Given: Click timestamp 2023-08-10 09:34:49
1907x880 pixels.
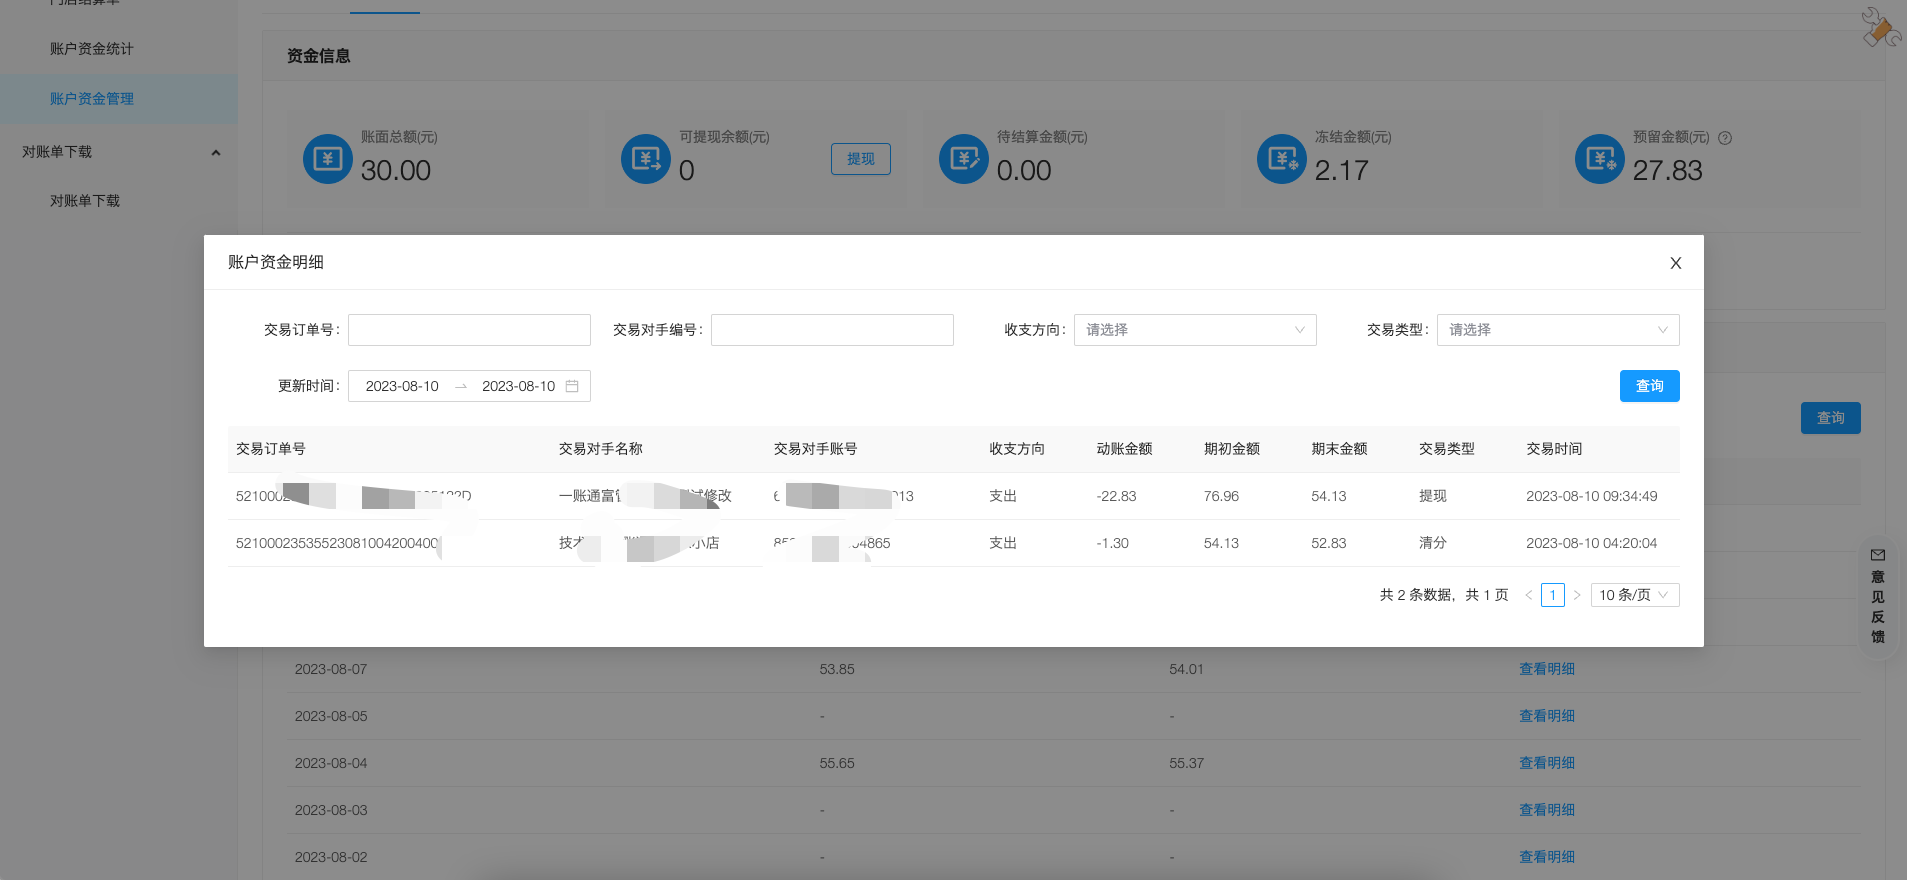Looking at the screenshot, I should point(1591,496).
